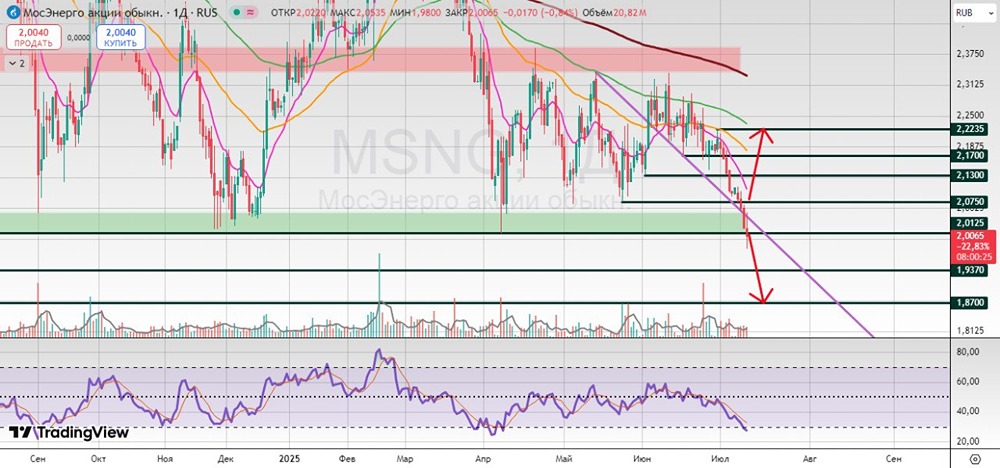Click the Фев label on time axis
Screen dimensions: 1000x468
tap(348, 458)
